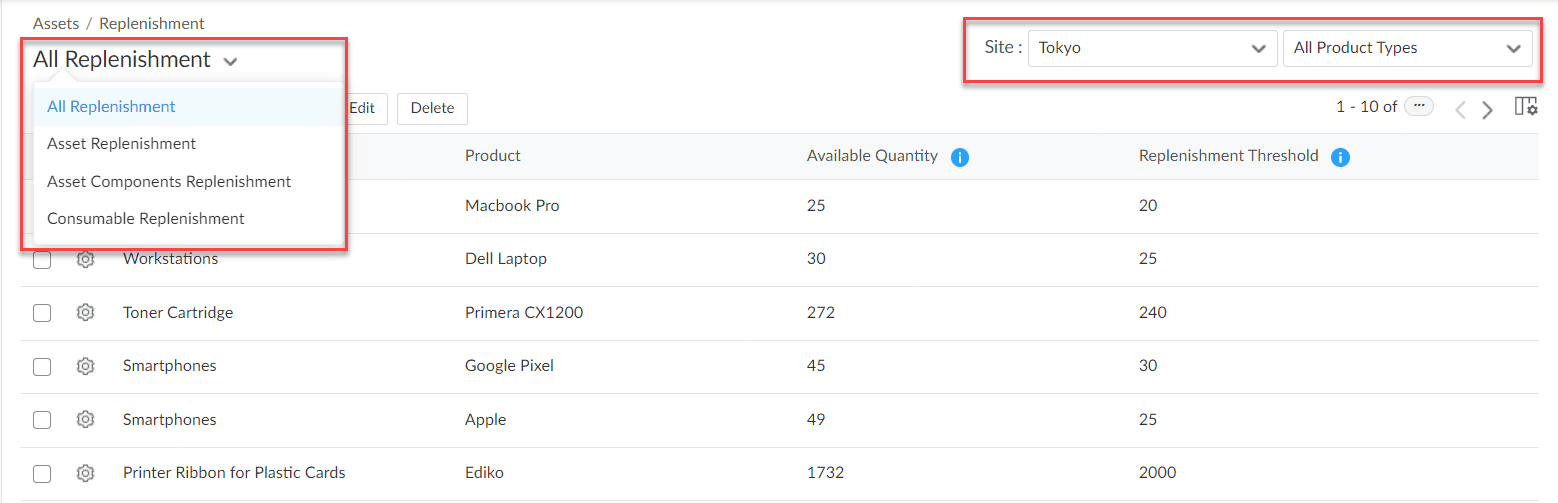Open the Site dropdown showing Tokyo
The image size is (1558, 503).
point(1152,48)
